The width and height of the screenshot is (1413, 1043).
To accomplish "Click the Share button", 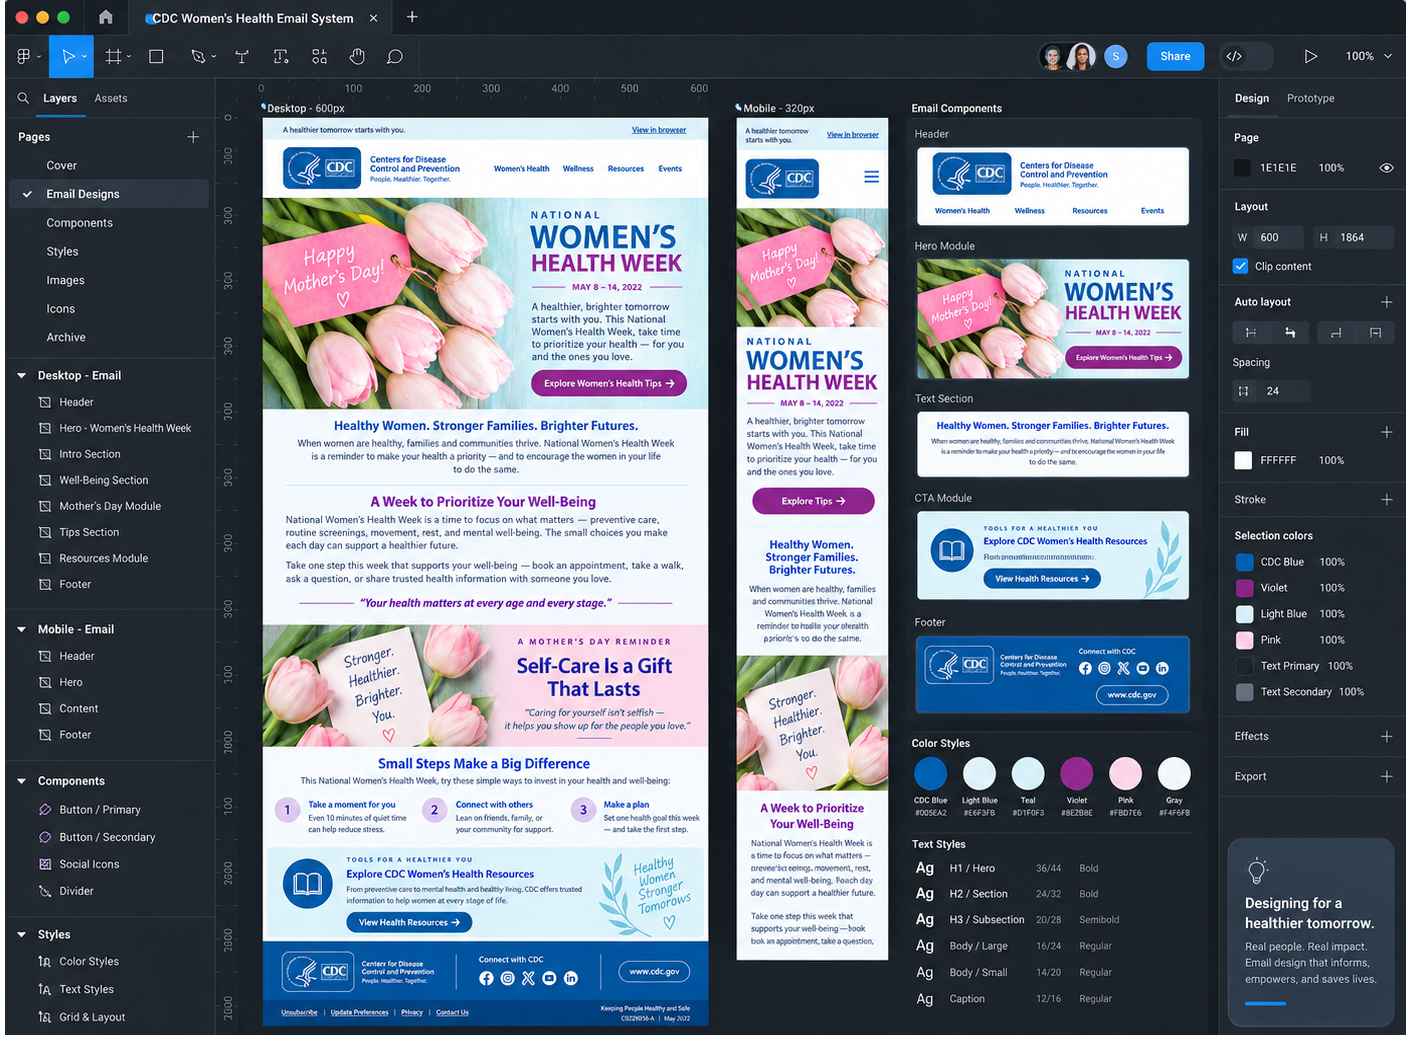I will 1175,57.
